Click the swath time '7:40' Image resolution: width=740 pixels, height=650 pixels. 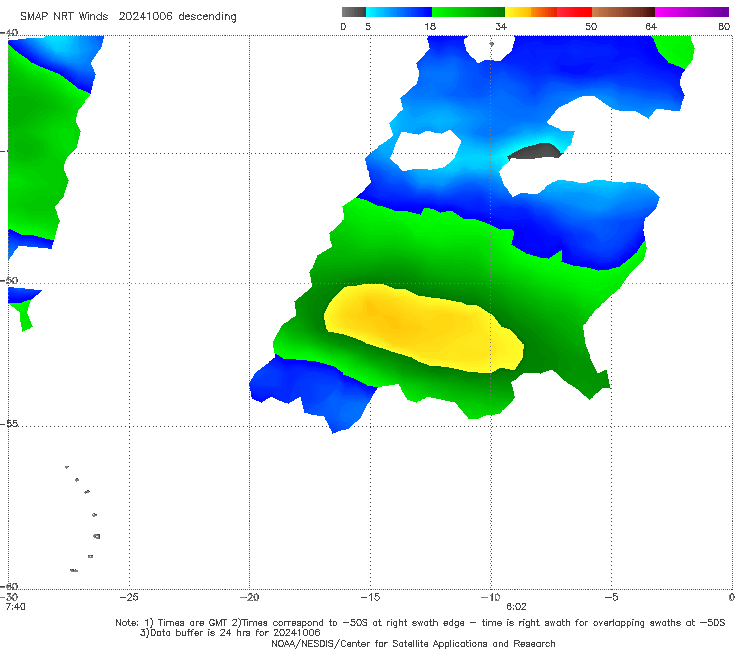pyautogui.click(x=15, y=607)
